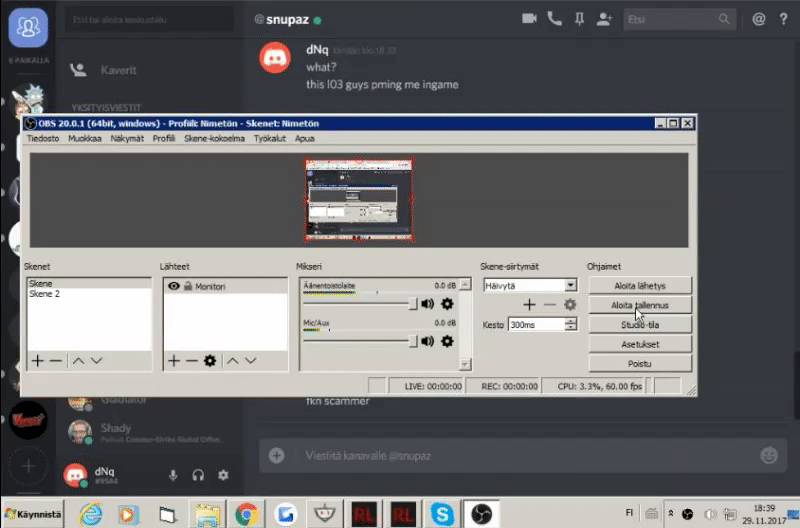Open Äänentoistolaite mixer settings gear

coord(447,304)
